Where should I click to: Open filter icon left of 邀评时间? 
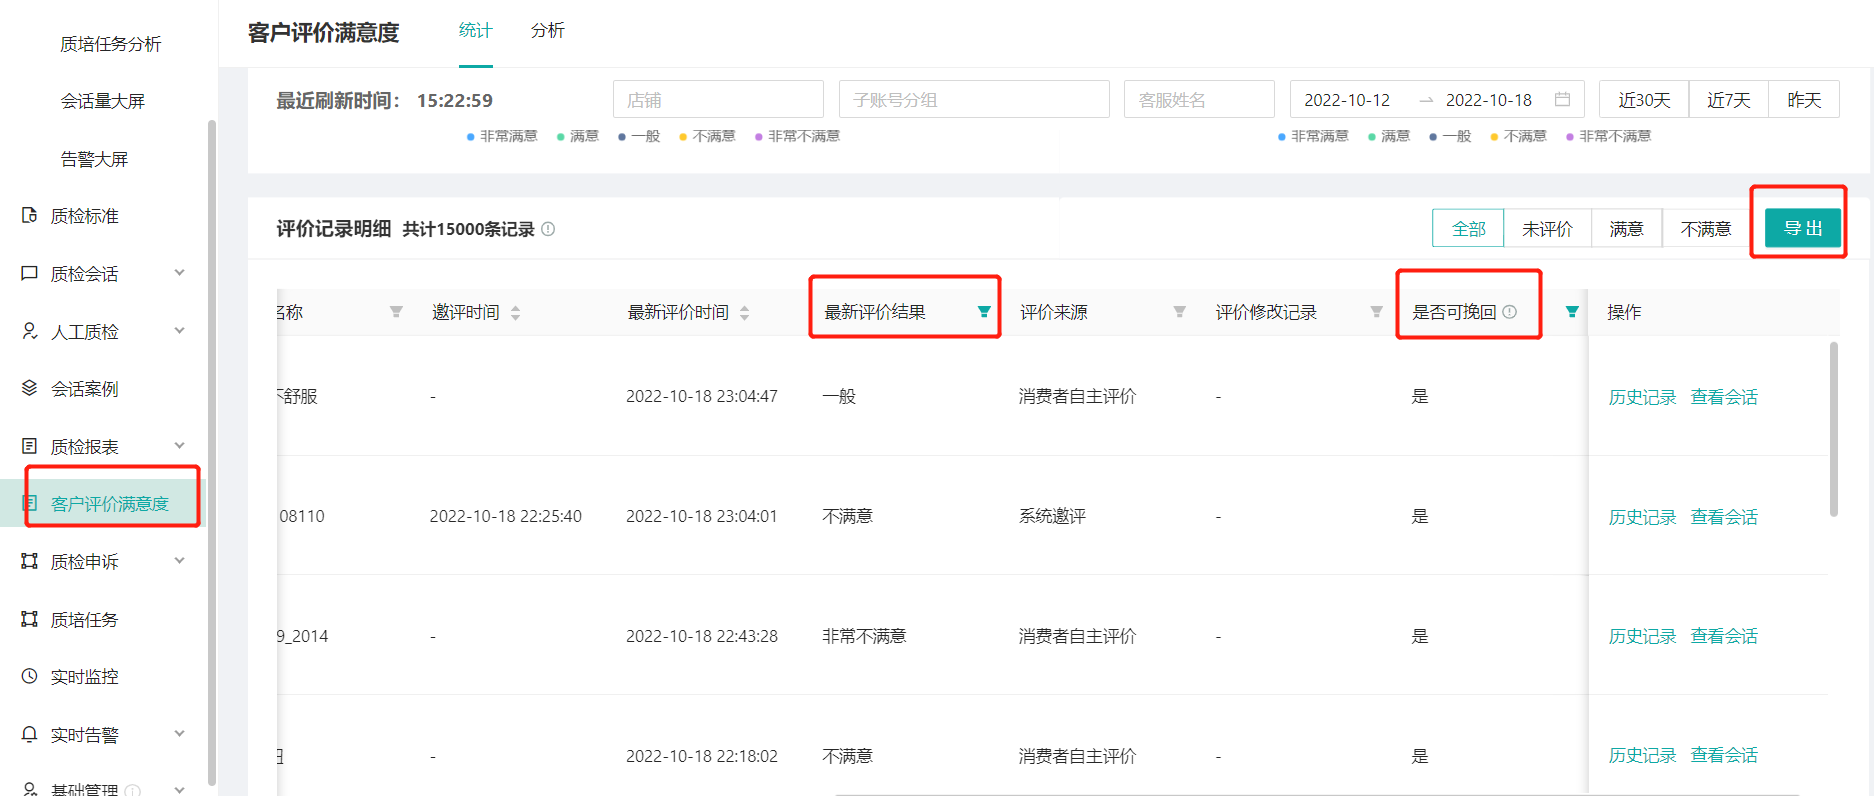[396, 312]
